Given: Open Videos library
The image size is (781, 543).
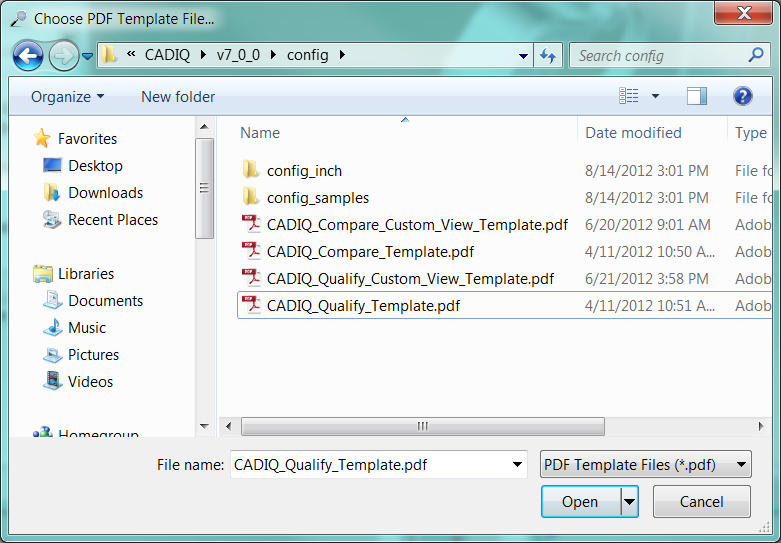Looking at the screenshot, I should [x=90, y=381].
